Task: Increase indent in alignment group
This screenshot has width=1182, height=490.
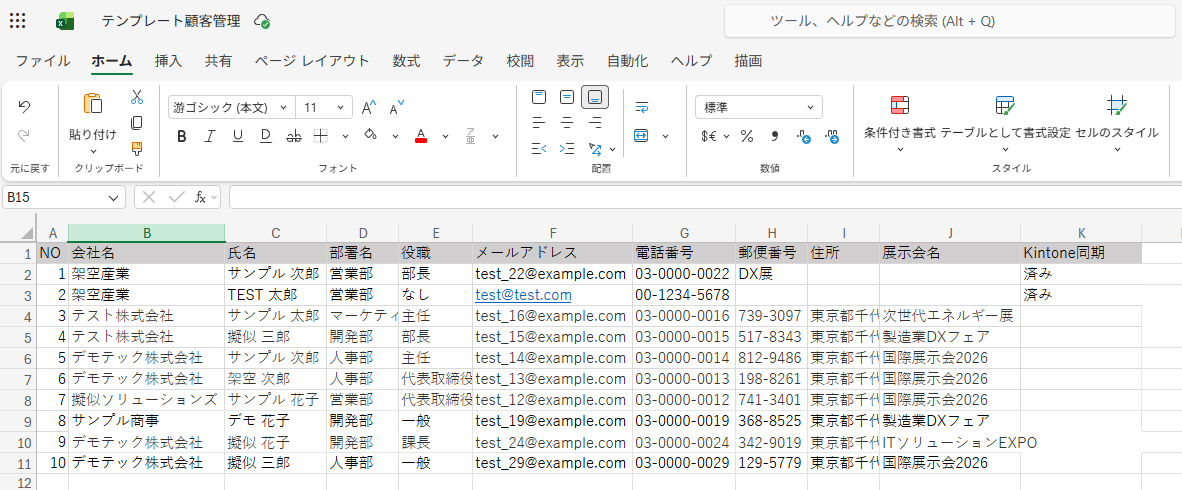Action: pos(567,148)
